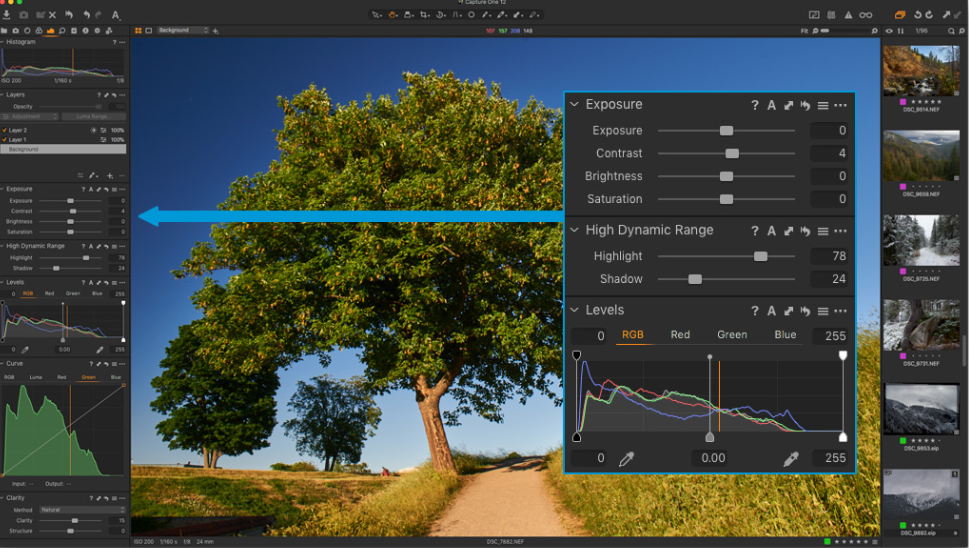Click the X delete icon in top toolbar
This screenshot has width=969, height=548.
(52, 15)
